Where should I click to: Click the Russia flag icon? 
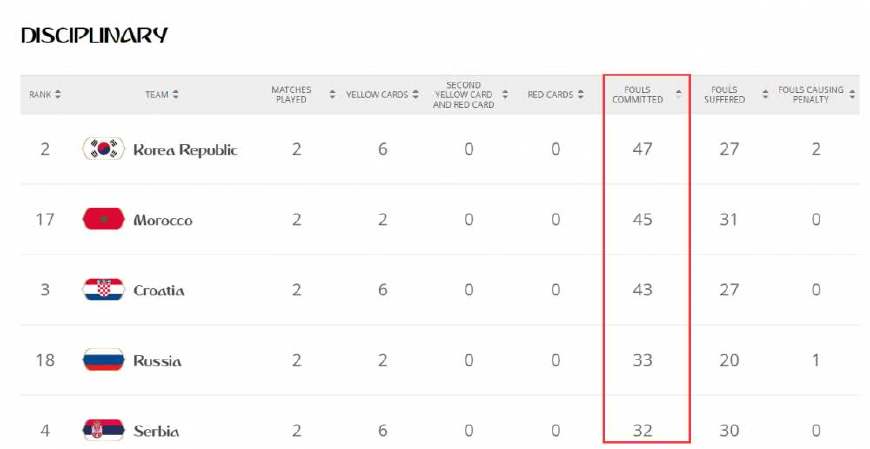click(x=103, y=360)
